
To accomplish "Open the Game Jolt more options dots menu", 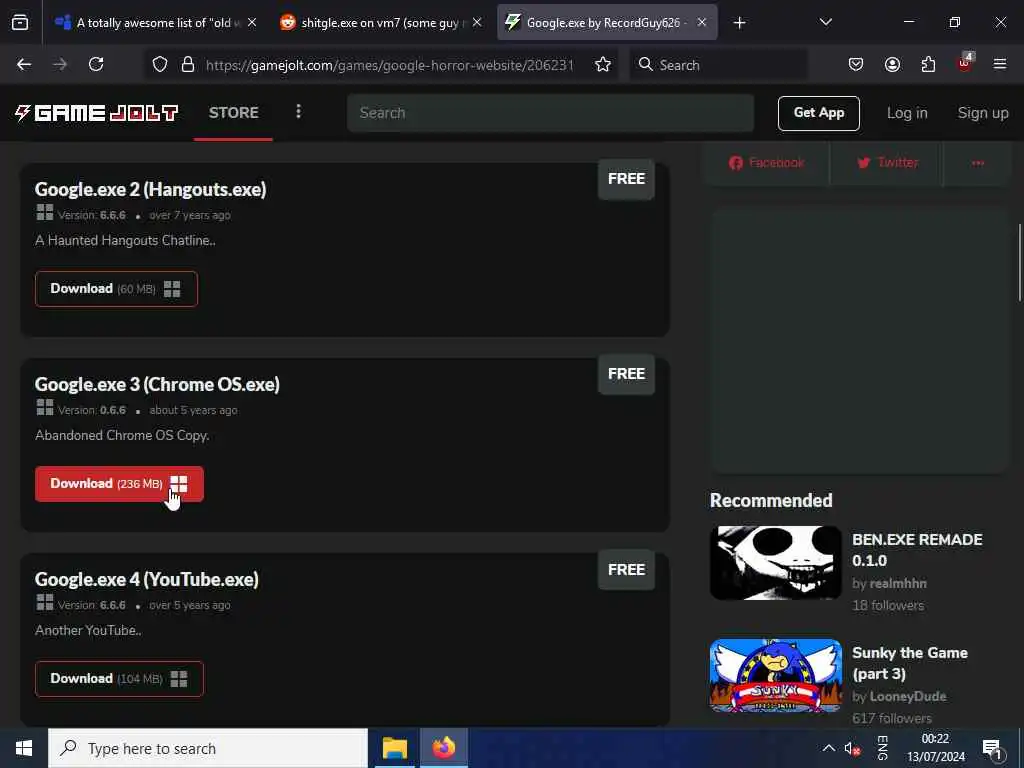I will coord(298,112).
